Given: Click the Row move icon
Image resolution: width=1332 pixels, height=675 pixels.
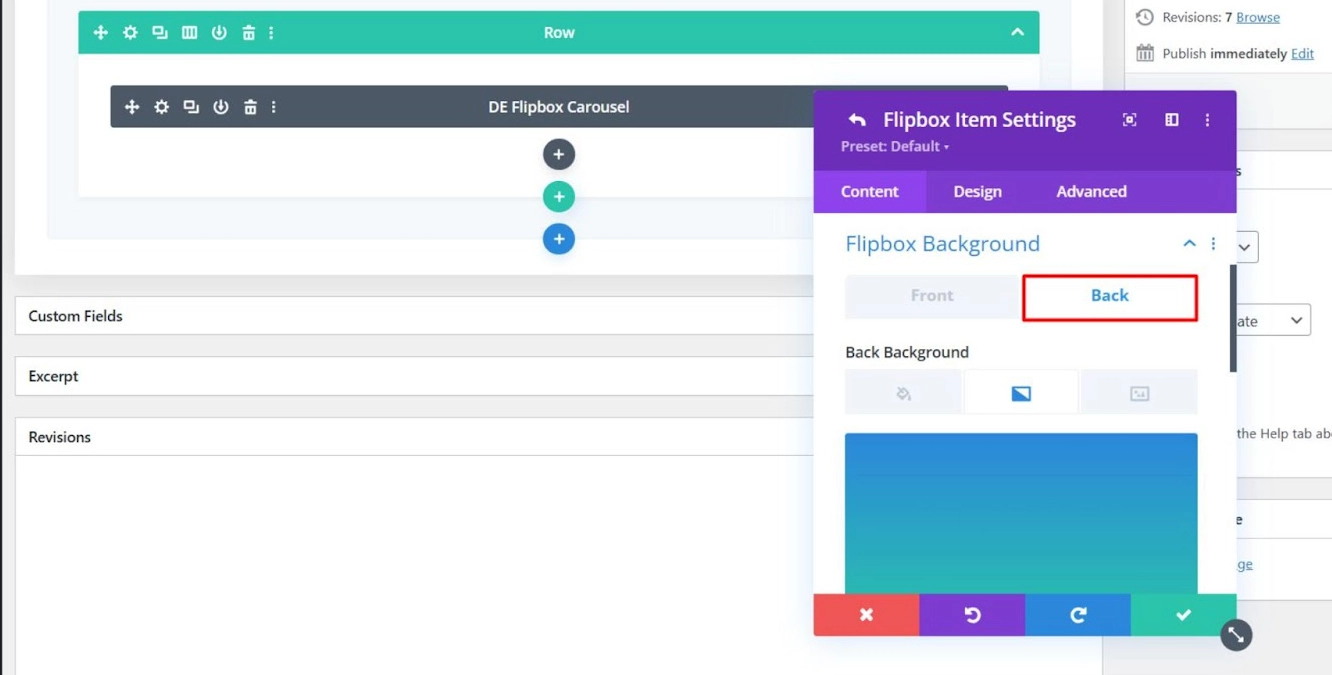Looking at the screenshot, I should [x=100, y=33].
